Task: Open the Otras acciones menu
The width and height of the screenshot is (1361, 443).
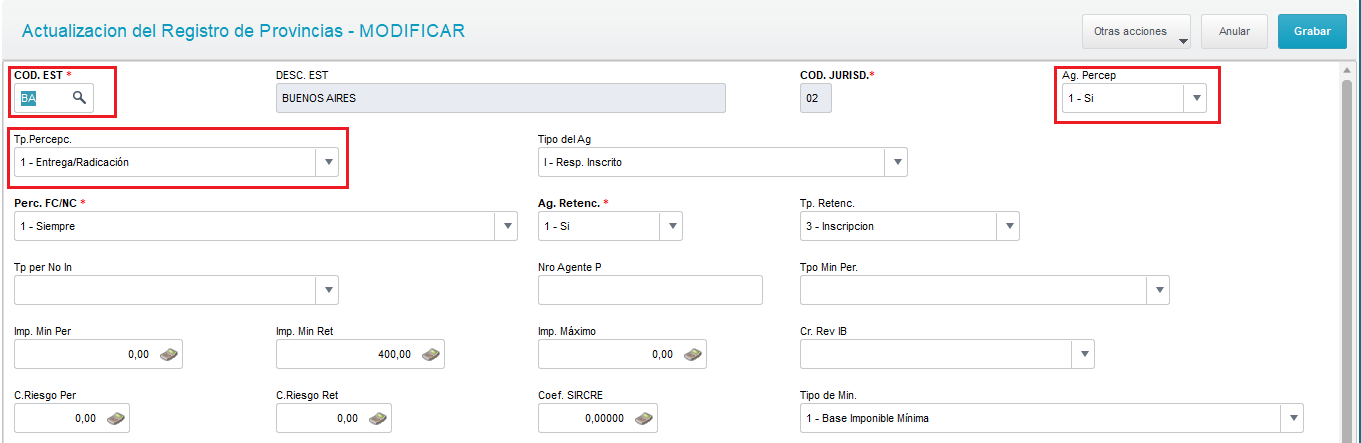Action: pos(1136,31)
